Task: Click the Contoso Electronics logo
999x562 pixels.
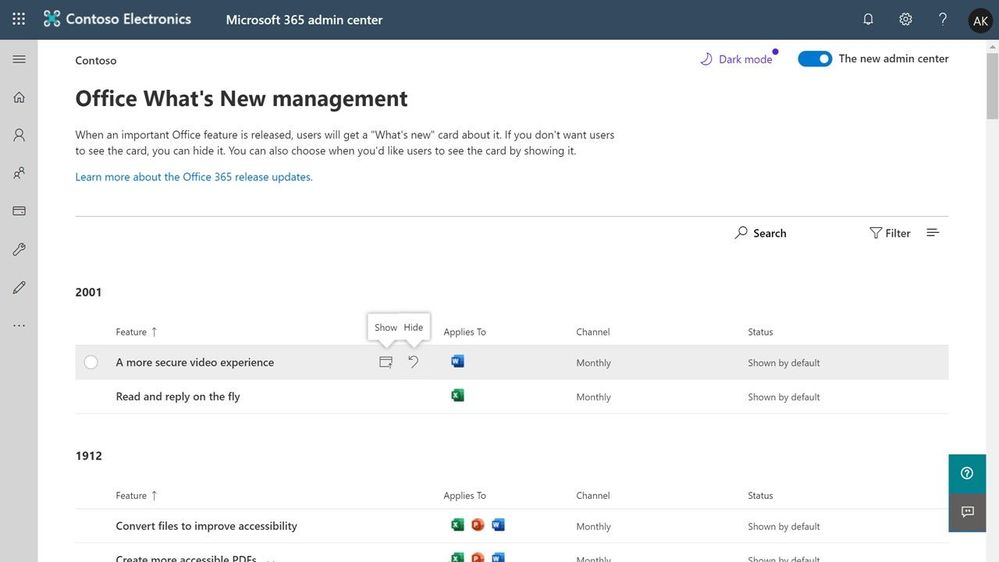Action: click(117, 19)
